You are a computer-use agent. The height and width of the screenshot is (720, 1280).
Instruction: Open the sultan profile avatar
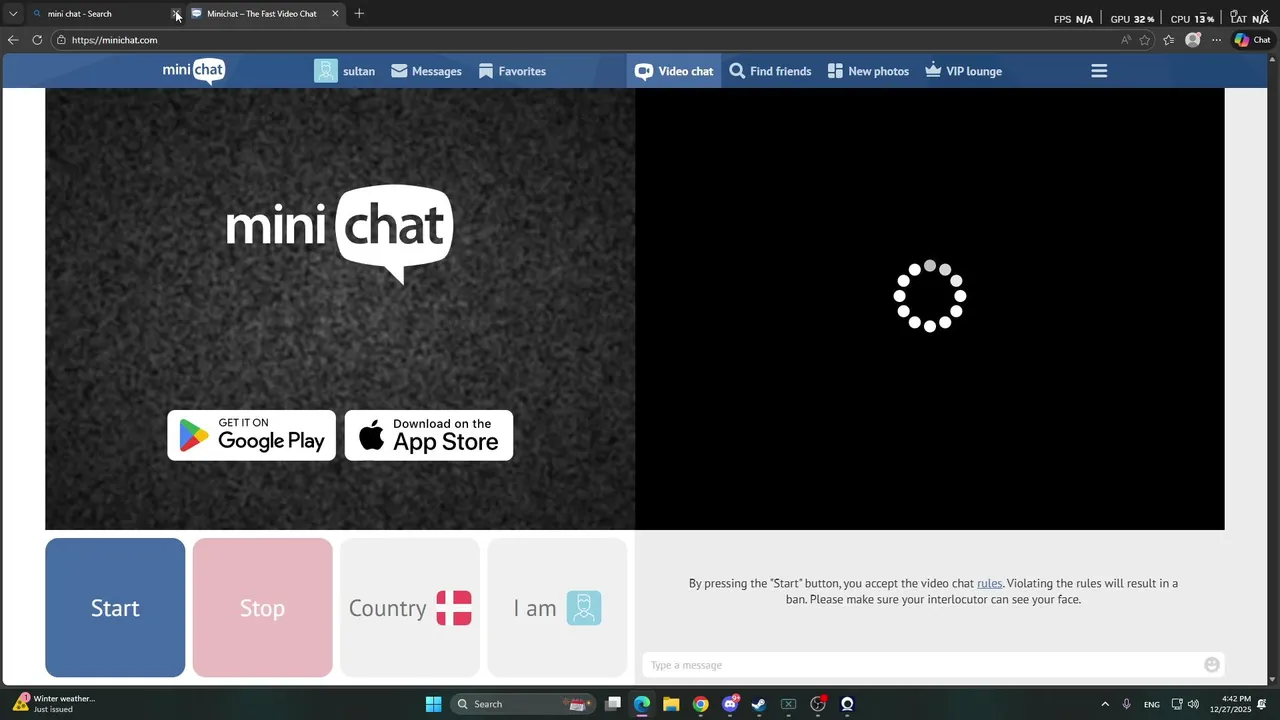click(326, 71)
